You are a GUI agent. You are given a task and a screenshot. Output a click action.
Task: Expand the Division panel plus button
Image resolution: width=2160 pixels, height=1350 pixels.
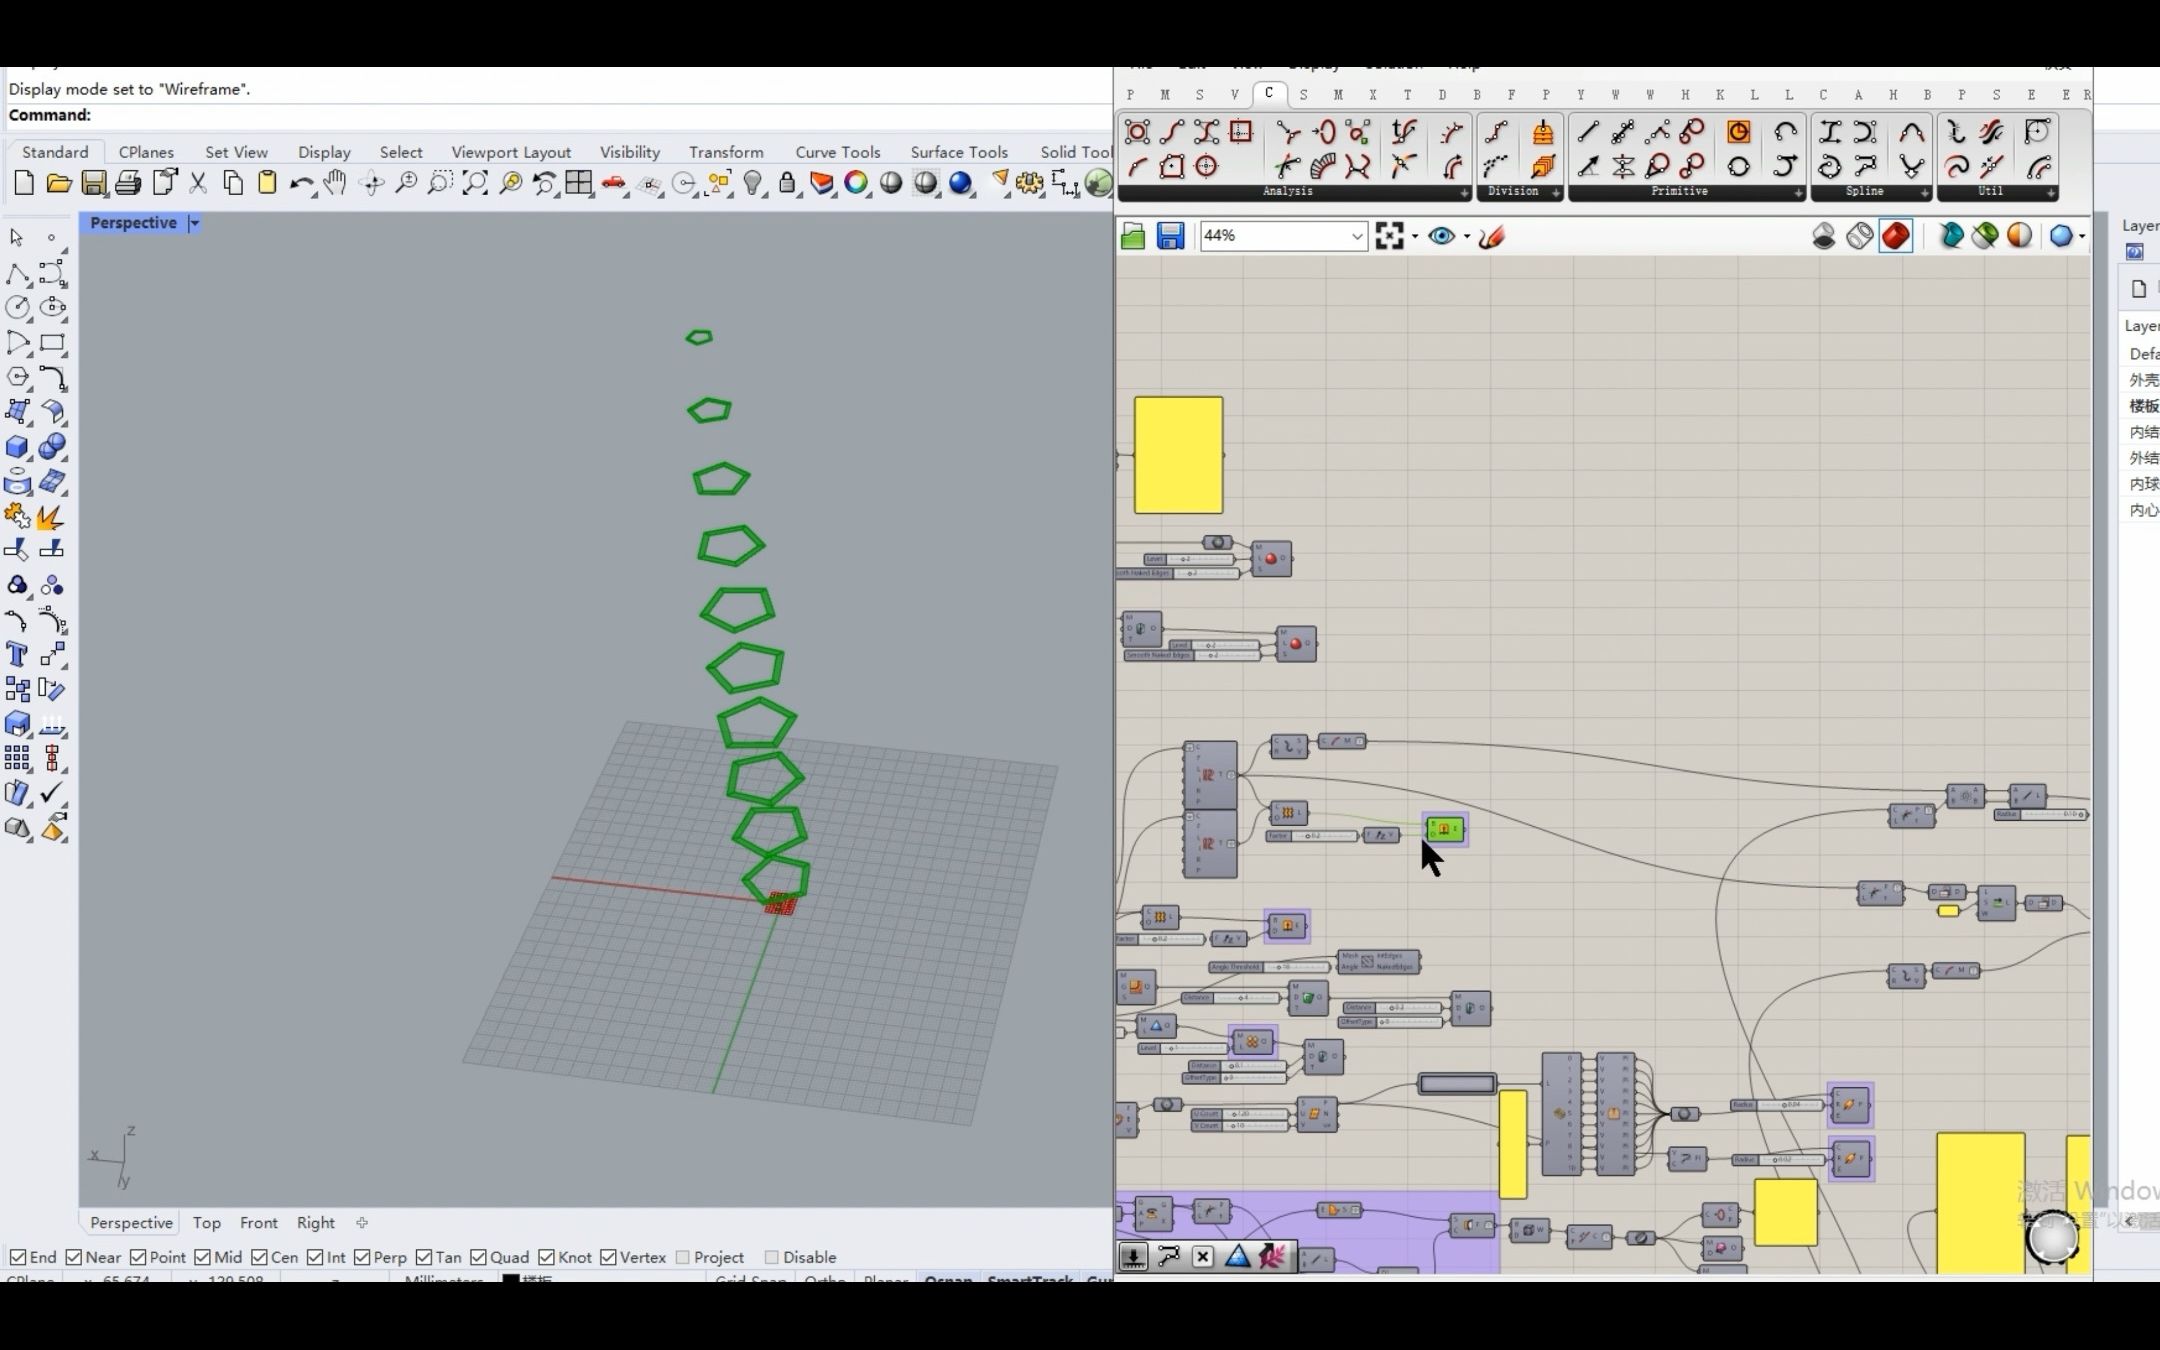(x=1556, y=192)
